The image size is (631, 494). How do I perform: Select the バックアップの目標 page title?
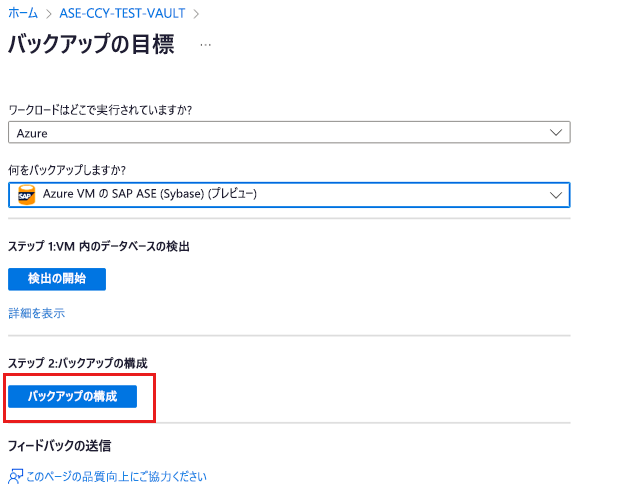(91, 44)
